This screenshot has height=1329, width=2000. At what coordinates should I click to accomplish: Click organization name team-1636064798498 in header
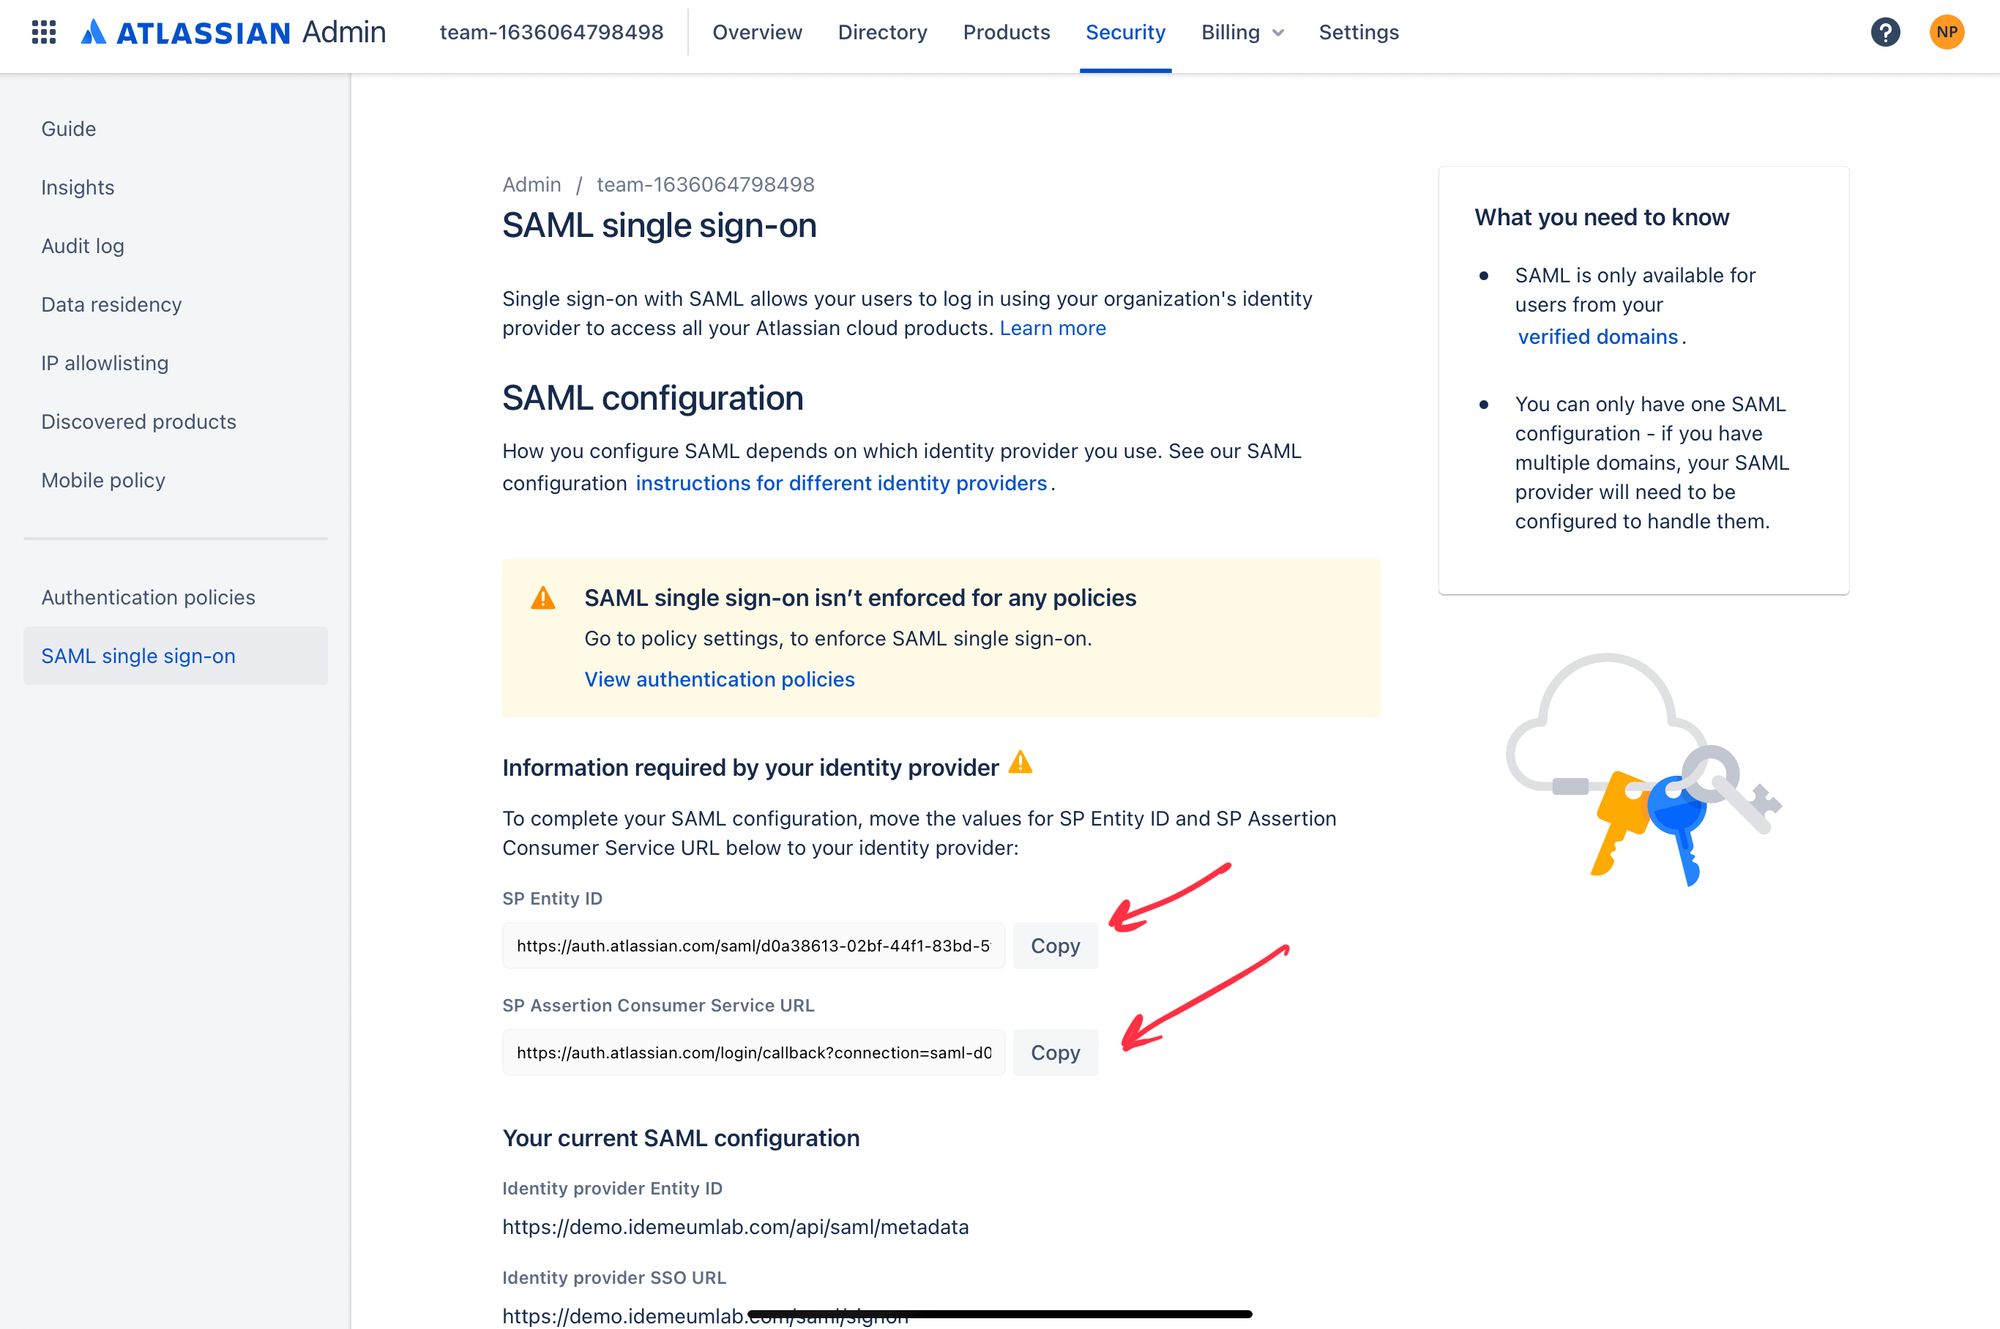point(551,32)
